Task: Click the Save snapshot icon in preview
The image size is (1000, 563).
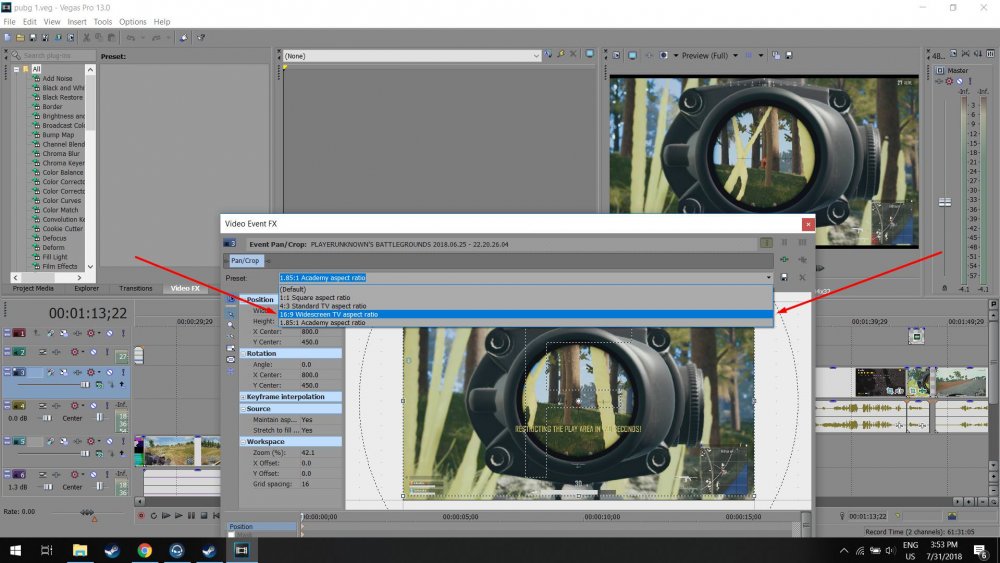Action: 789,55
